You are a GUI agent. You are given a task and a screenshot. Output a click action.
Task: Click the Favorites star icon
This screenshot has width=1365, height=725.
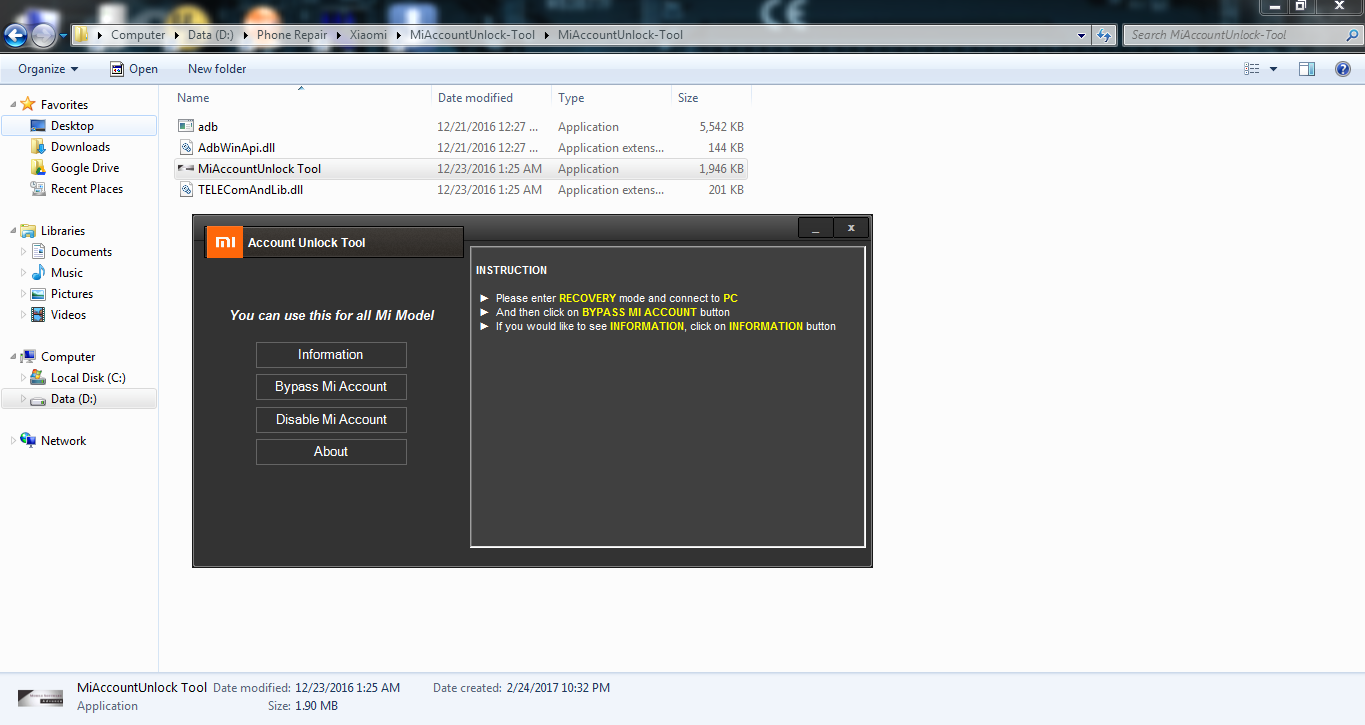click(x=28, y=105)
